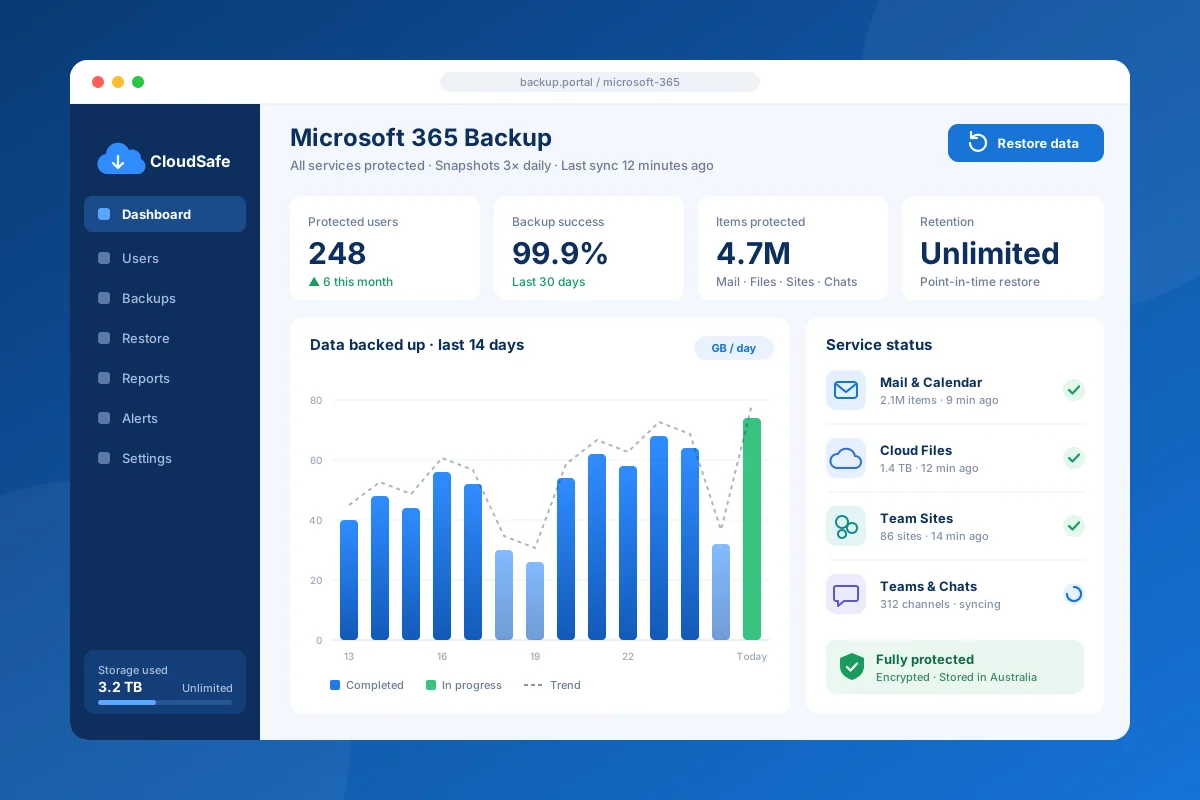1200x800 pixels.
Task: Click the Teams & Chats speech bubble icon
Action: pyautogui.click(x=846, y=594)
